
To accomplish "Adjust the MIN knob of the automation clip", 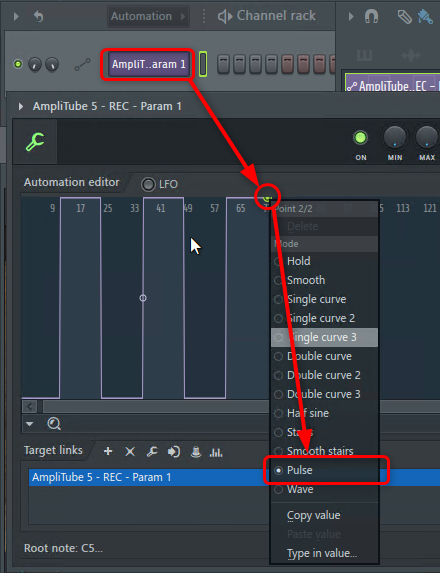I will (x=395, y=138).
